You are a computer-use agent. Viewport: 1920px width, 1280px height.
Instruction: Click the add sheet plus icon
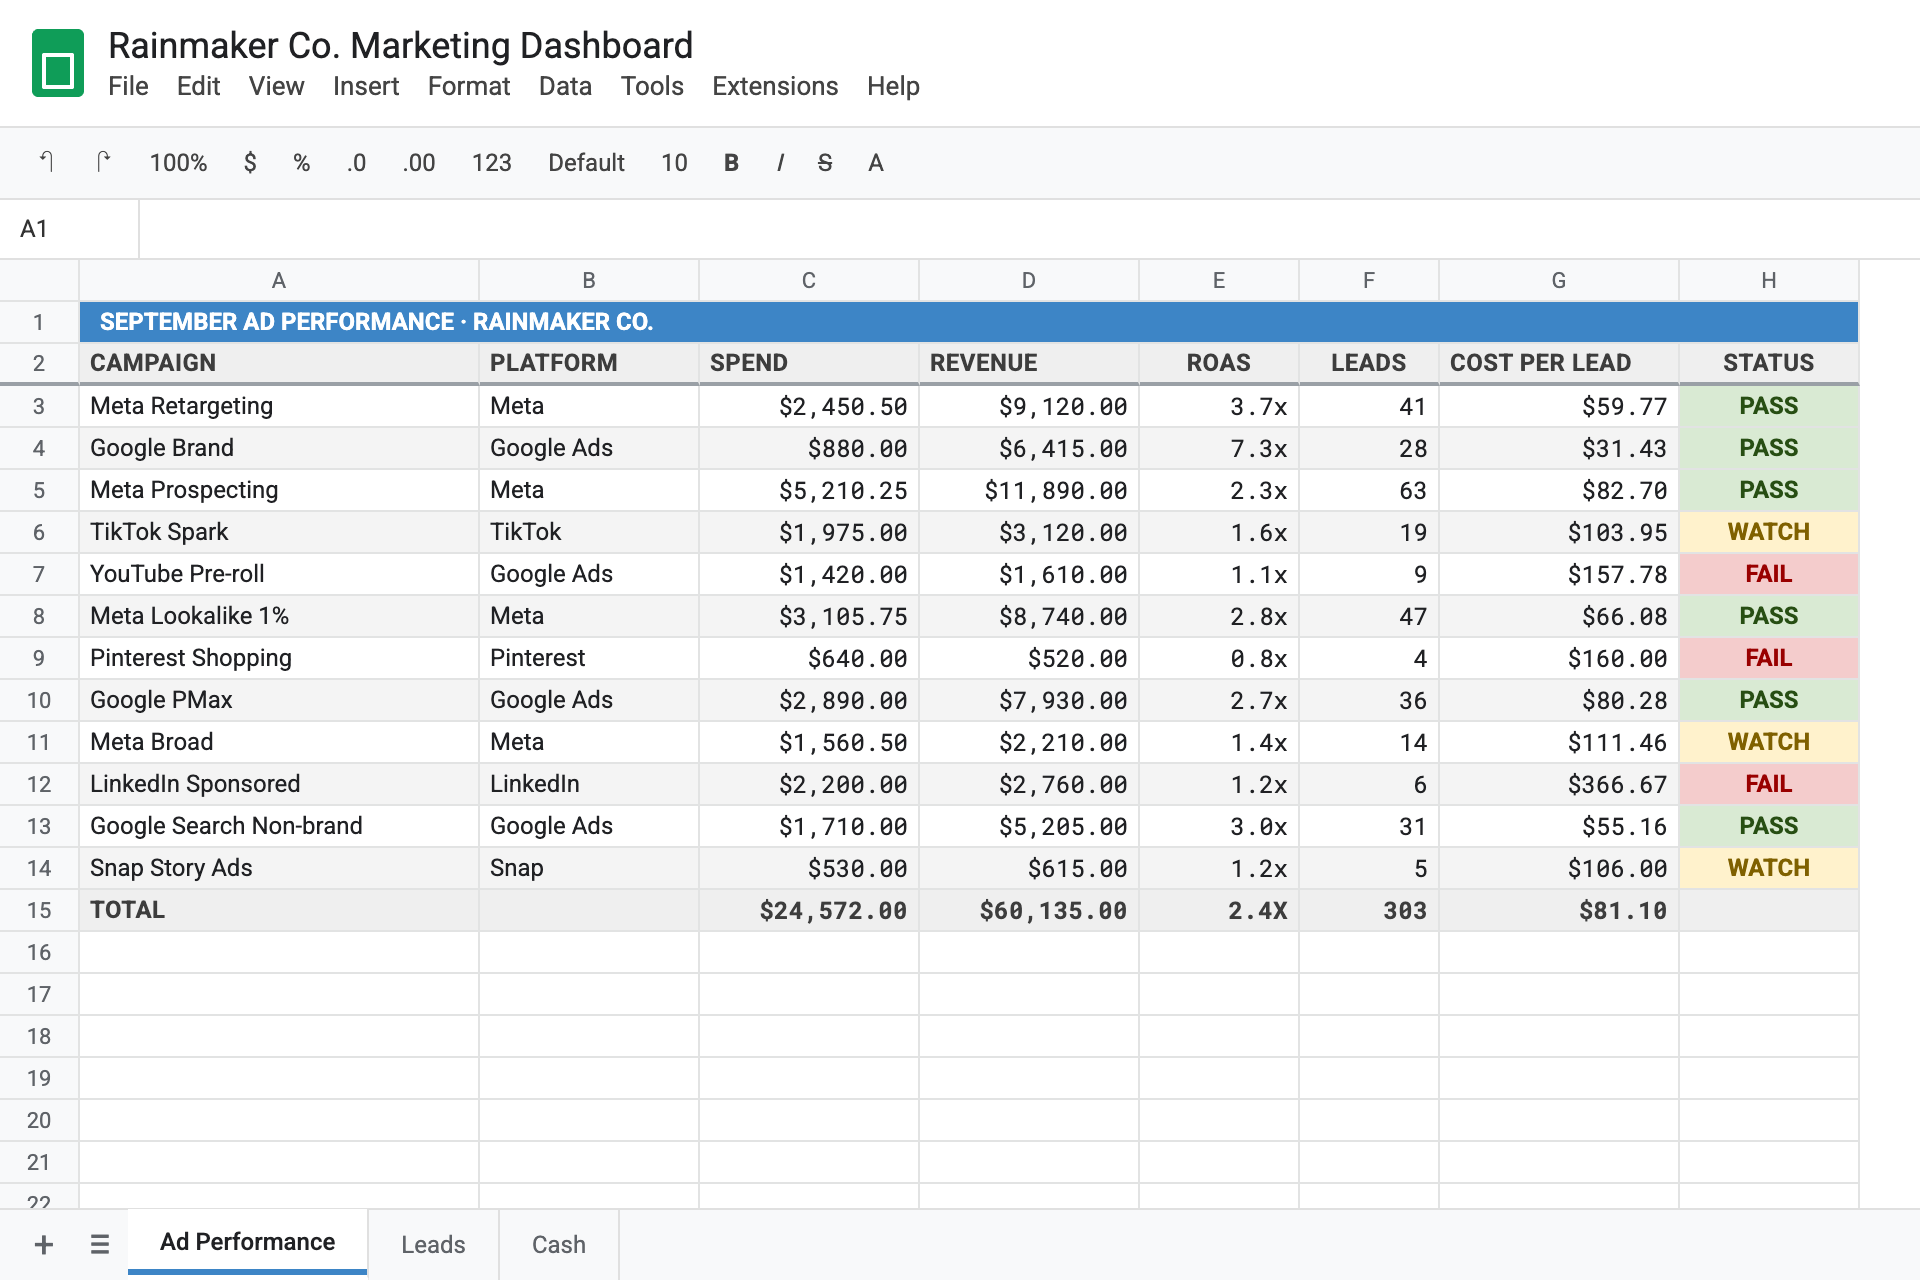(44, 1244)
